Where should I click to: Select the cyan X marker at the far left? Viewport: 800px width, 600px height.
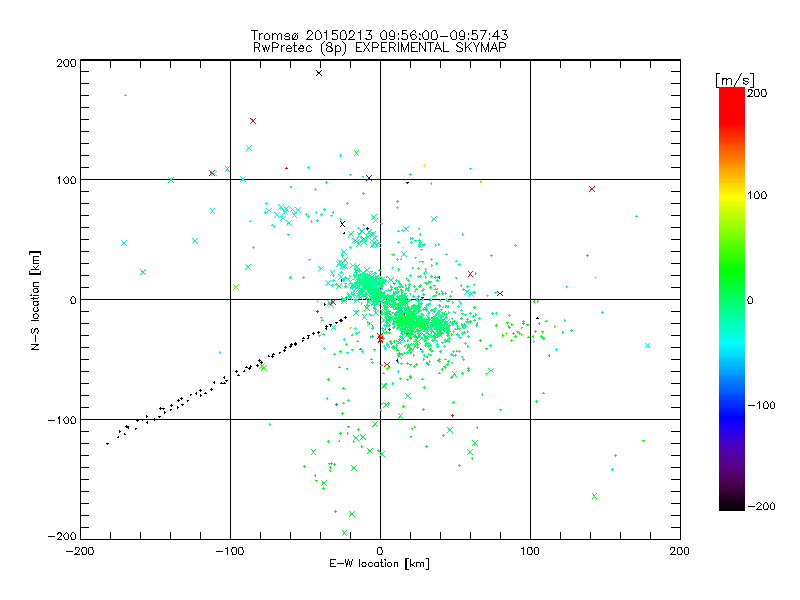(124, 243)
